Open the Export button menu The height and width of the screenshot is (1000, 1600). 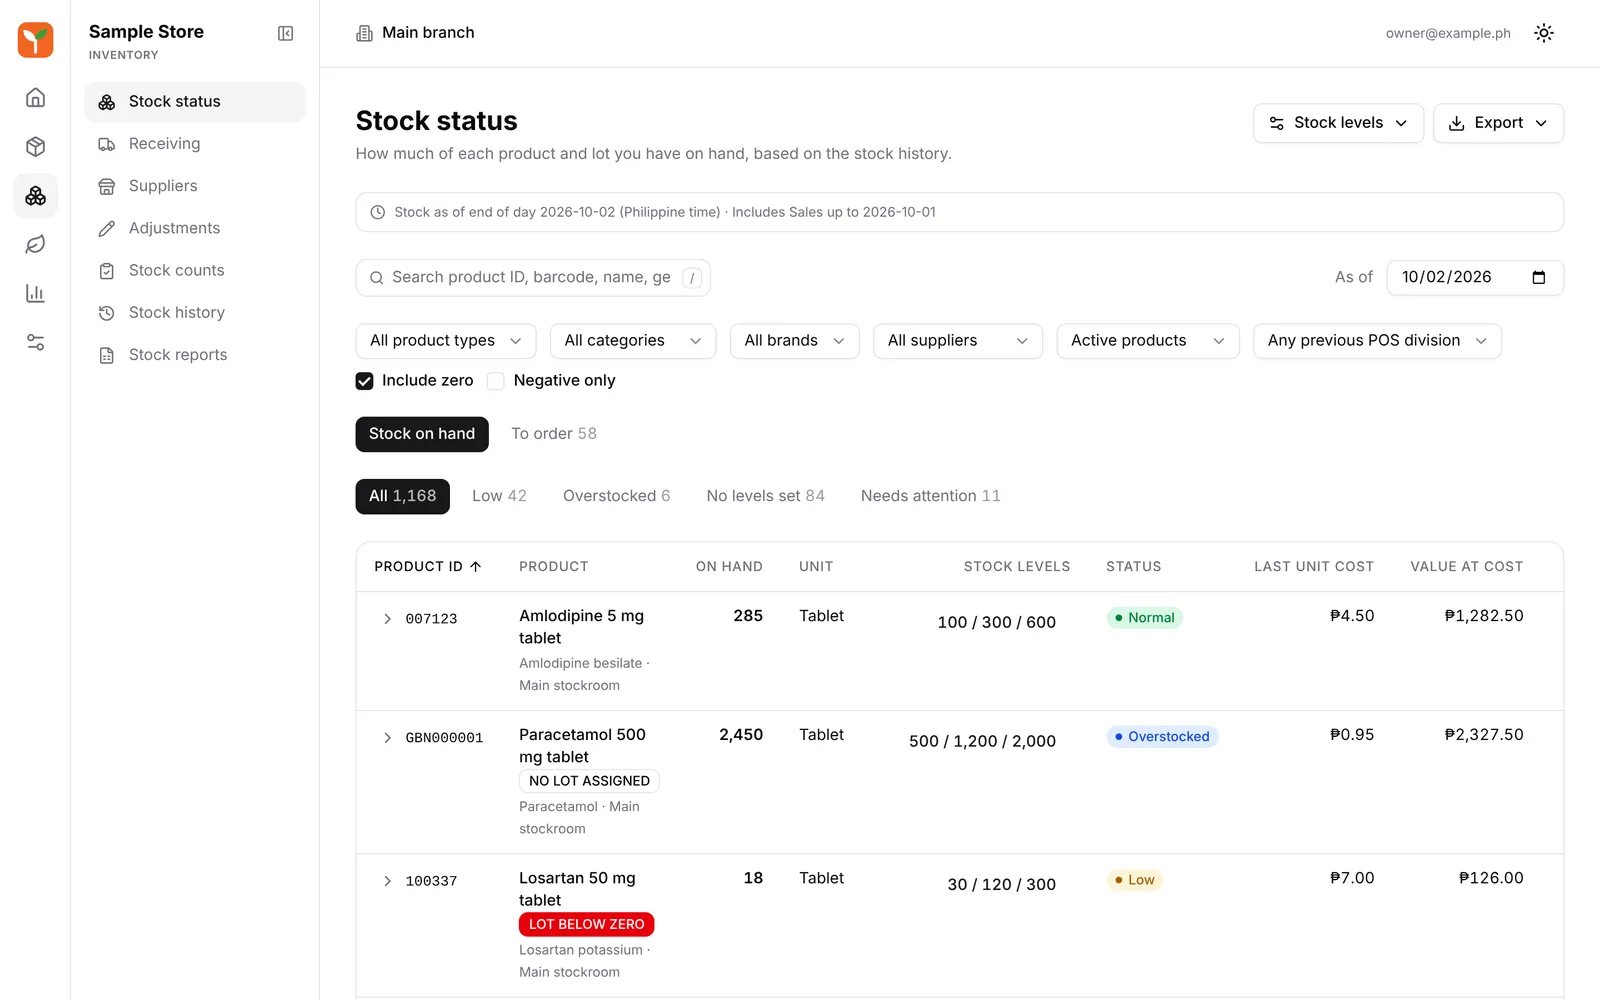click(1498, 123)
